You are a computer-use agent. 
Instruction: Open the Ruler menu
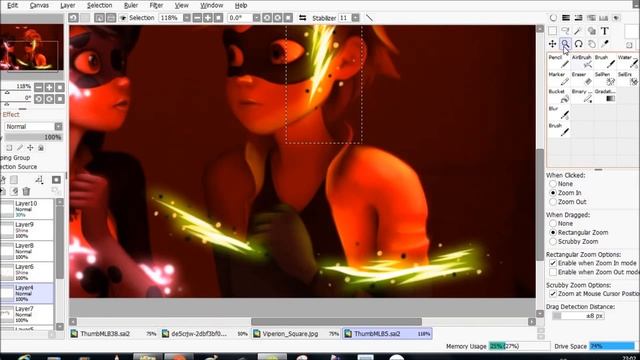(131, 5)
